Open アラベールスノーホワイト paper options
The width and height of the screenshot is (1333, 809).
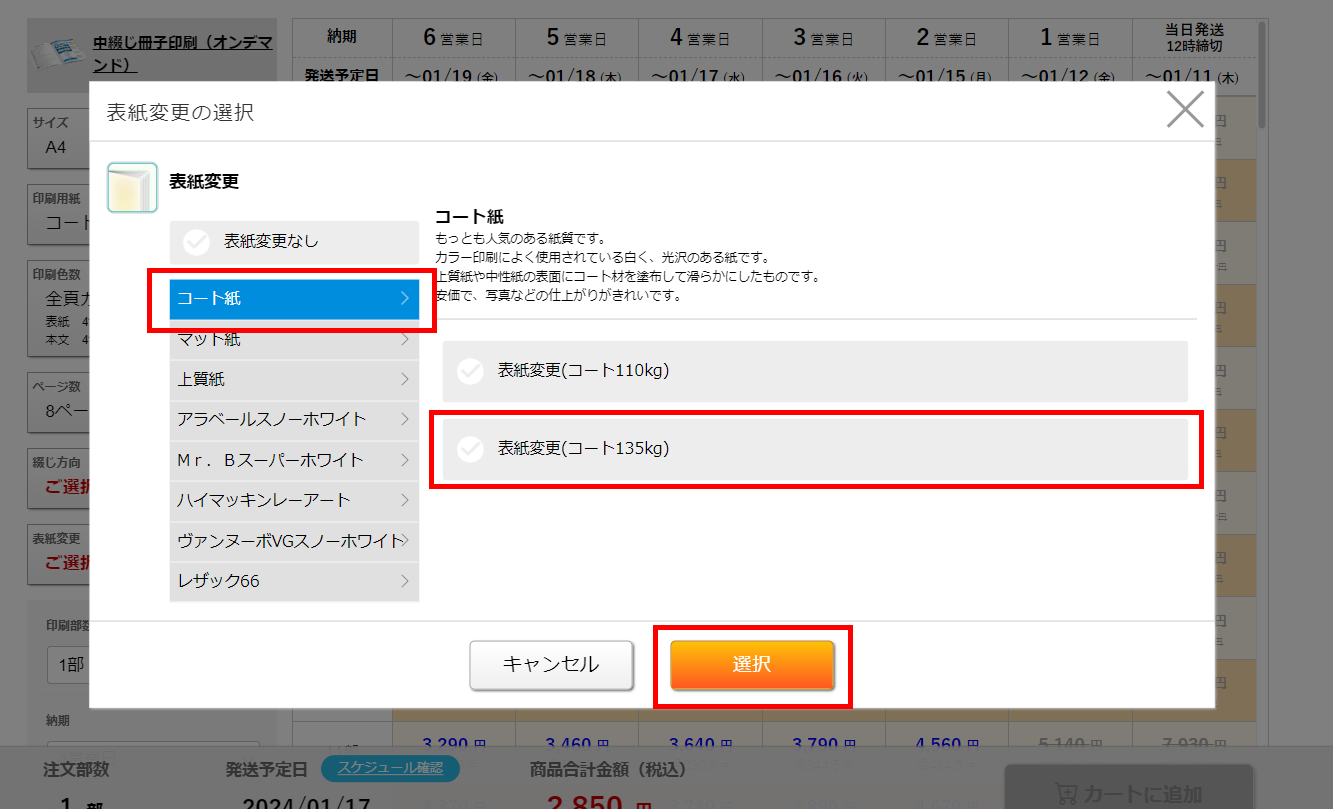(294, 419)
